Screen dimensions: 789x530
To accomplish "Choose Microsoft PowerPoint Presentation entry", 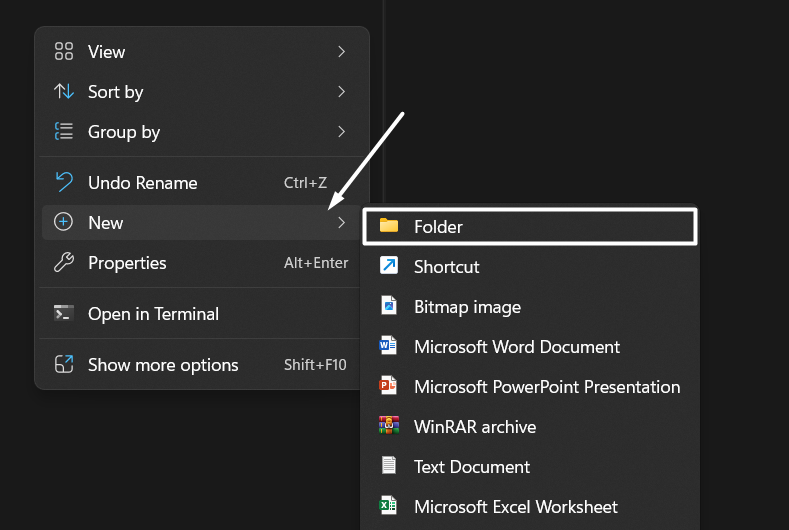I will coord(547,387).
